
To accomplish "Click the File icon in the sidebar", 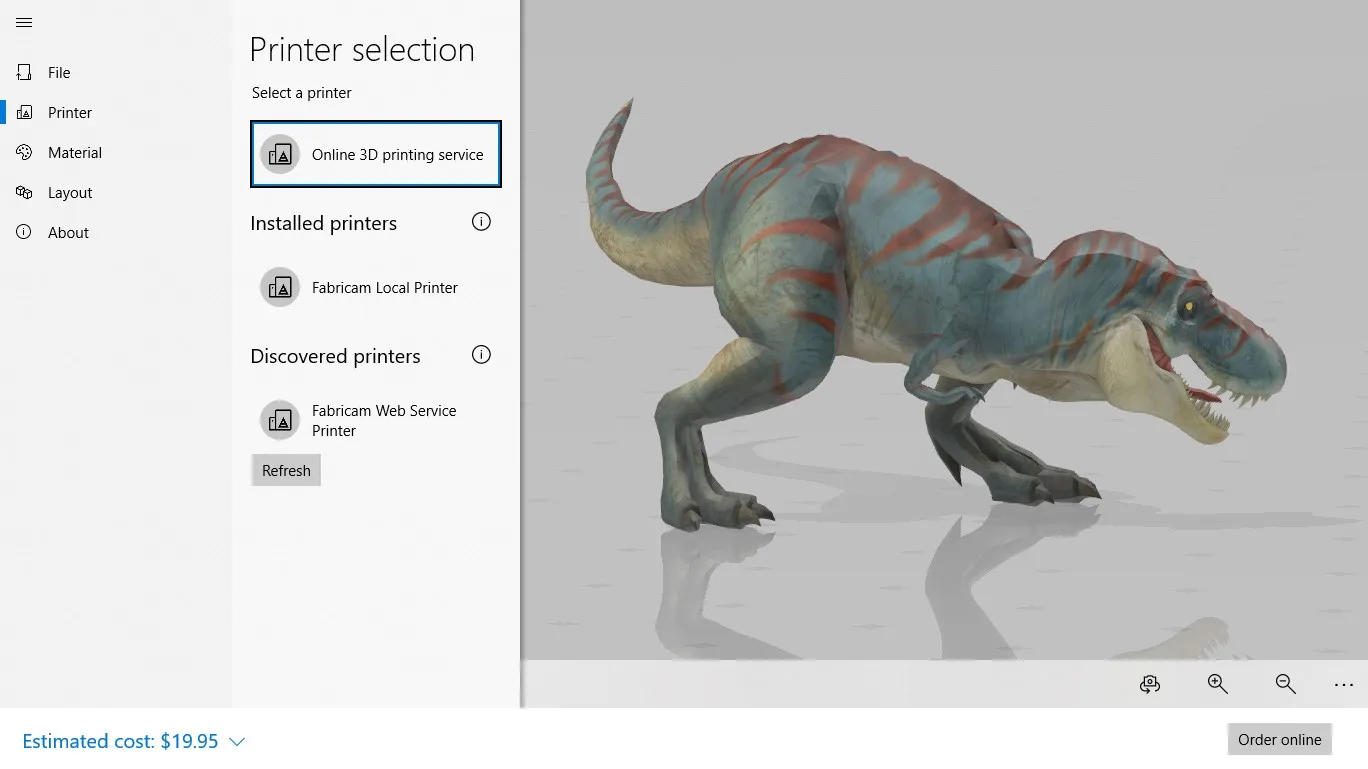I will 24,72.
